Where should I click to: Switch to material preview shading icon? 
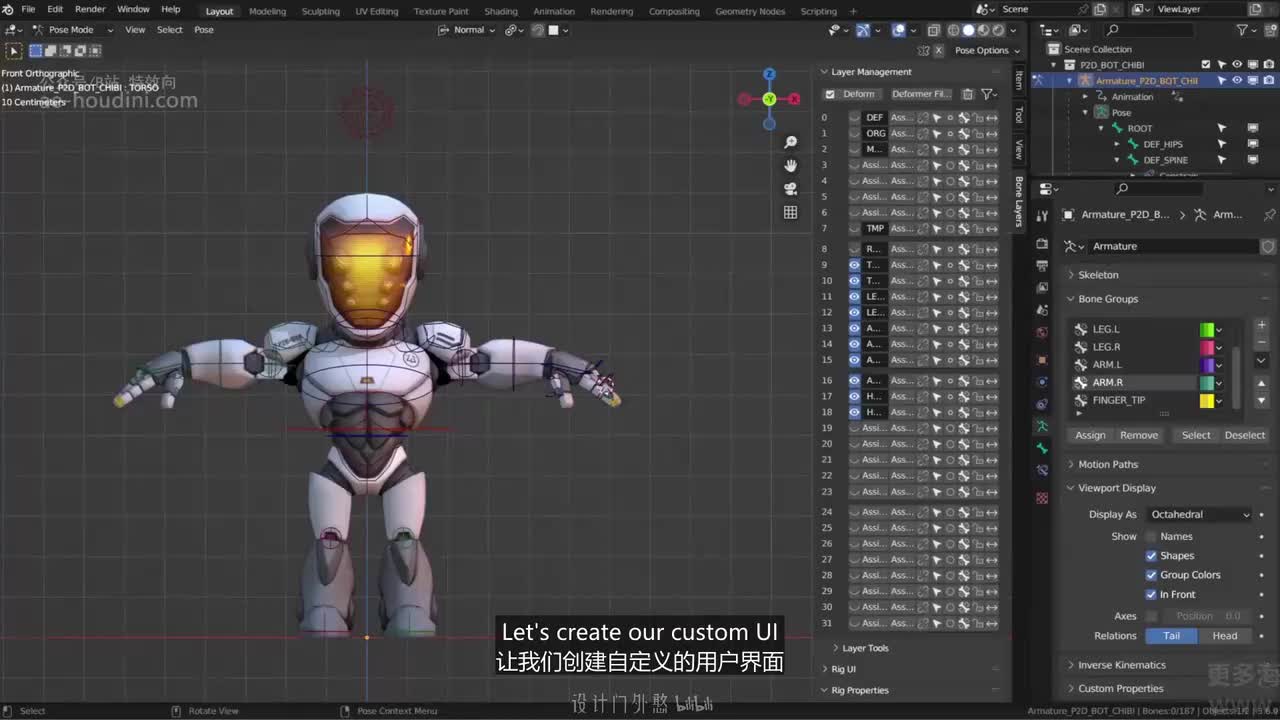983,30
